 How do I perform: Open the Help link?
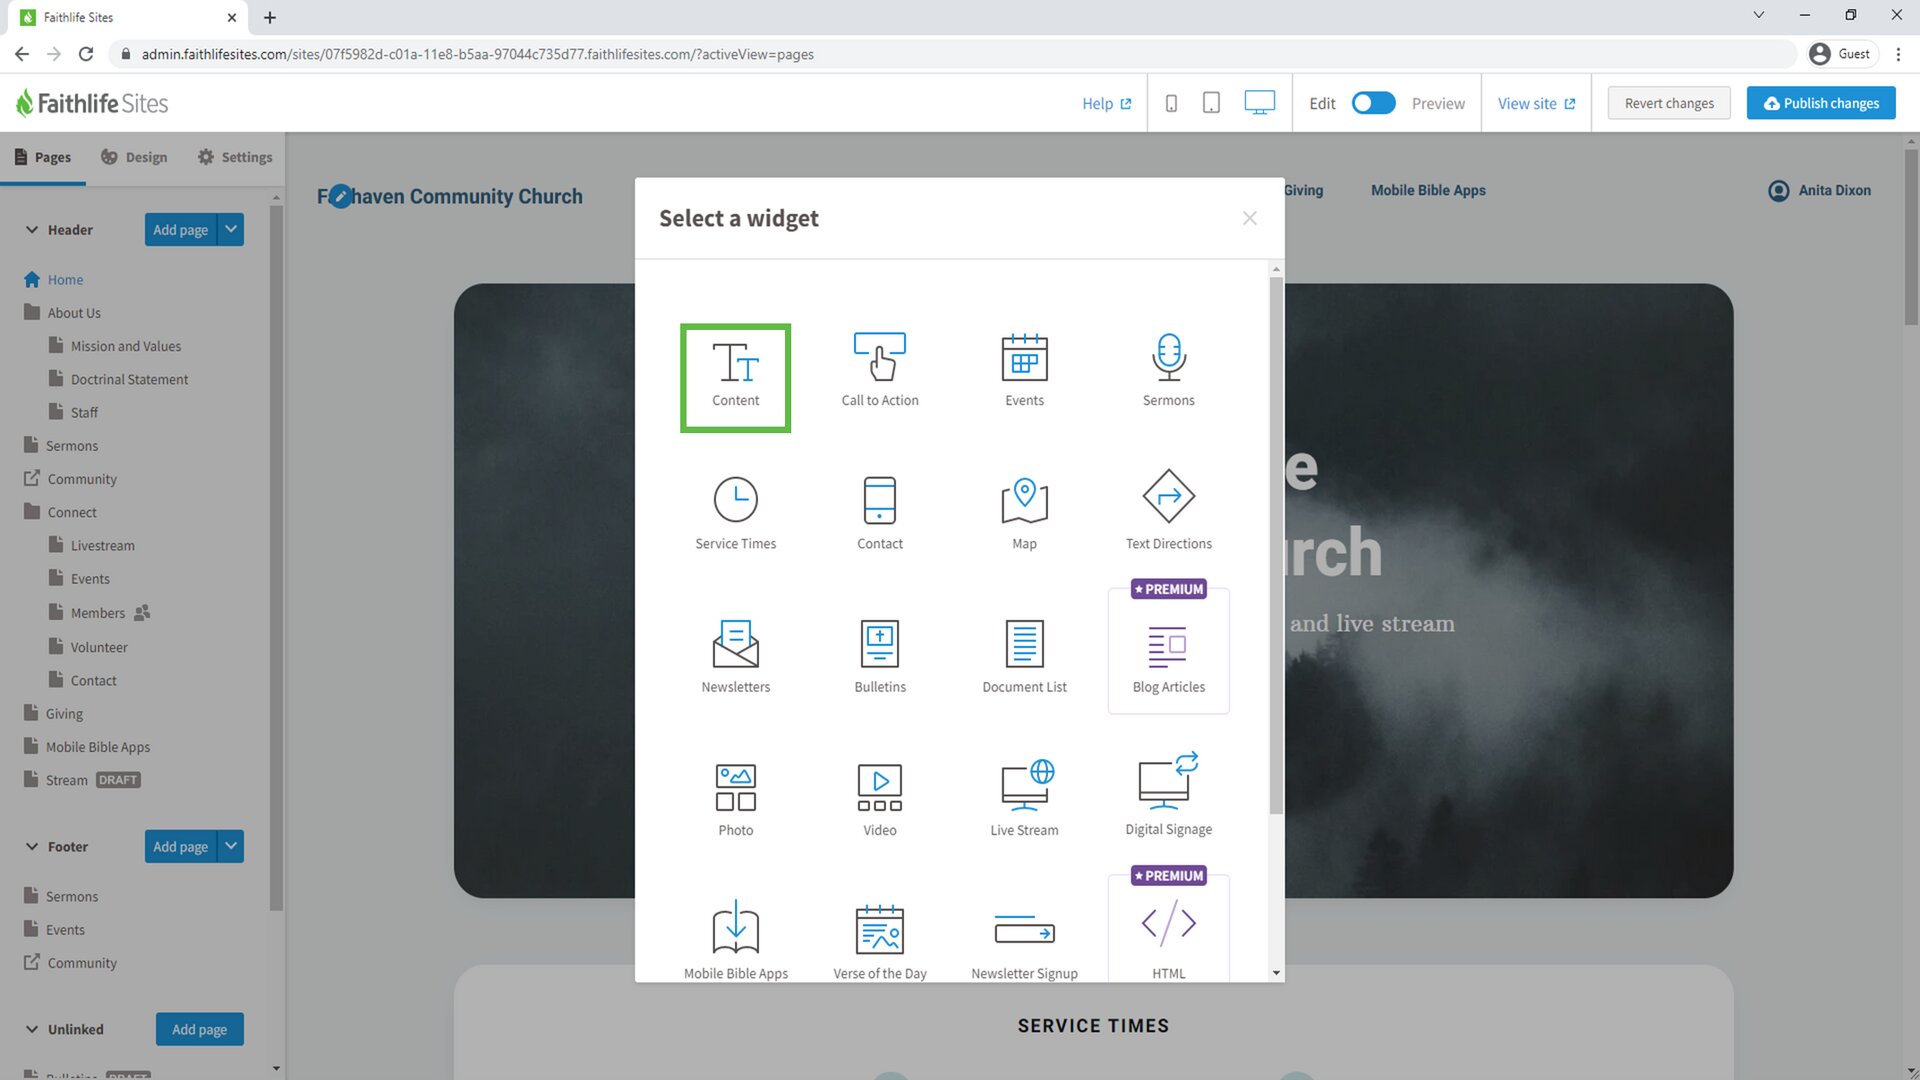[1106, 103]
